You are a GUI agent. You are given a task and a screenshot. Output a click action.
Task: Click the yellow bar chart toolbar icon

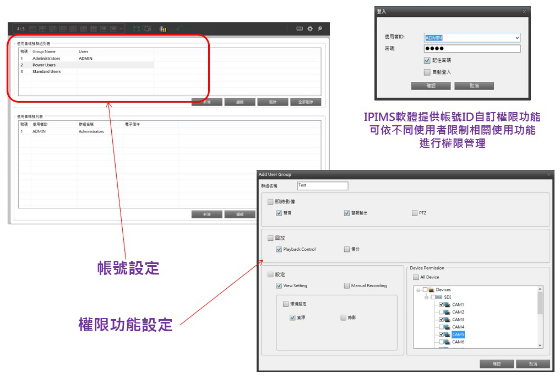click(x=163, y=29)
